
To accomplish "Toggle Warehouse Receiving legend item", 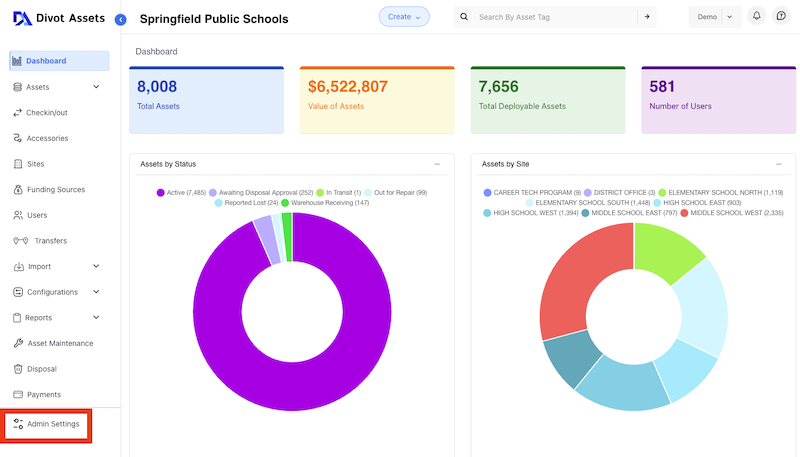I will (325, 203).
